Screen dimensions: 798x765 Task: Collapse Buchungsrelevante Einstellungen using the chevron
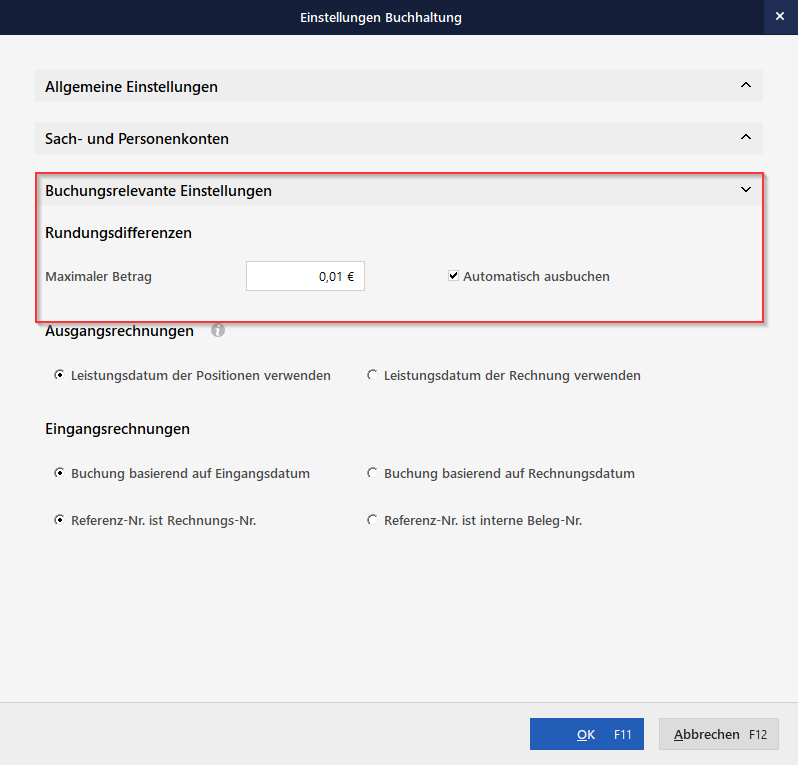coord(745,189)
